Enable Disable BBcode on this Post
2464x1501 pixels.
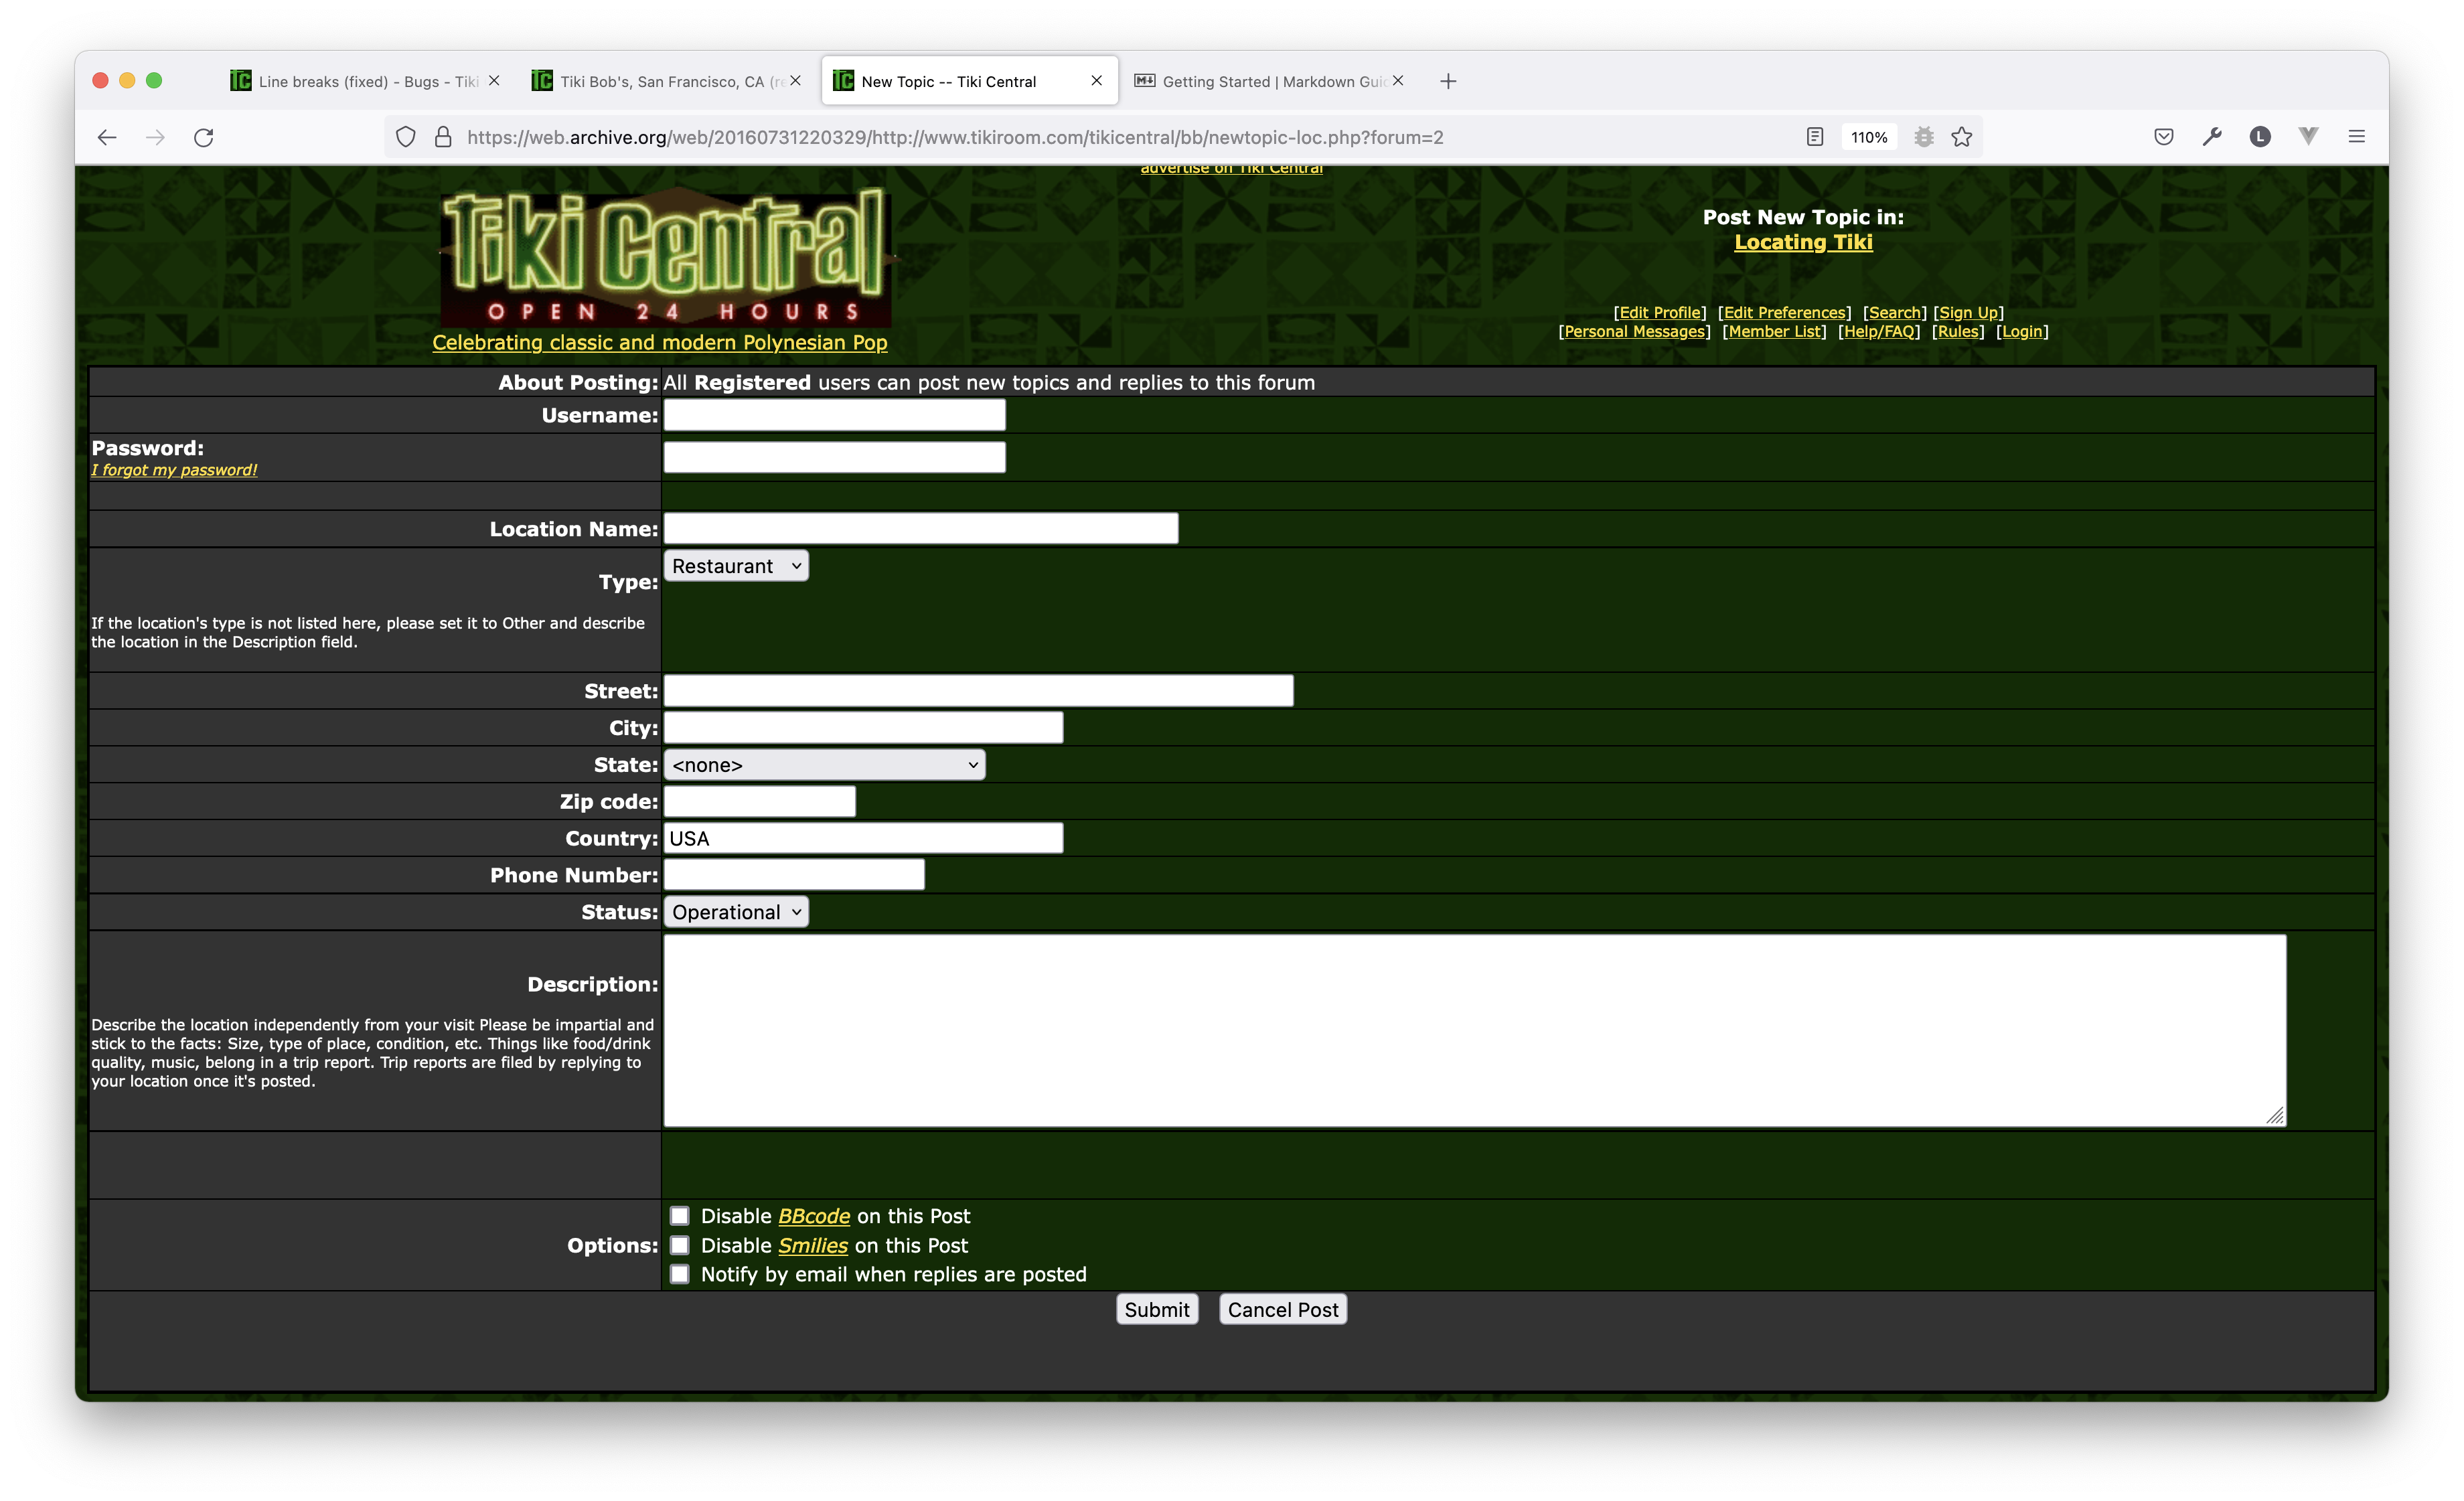[680, 1216]
